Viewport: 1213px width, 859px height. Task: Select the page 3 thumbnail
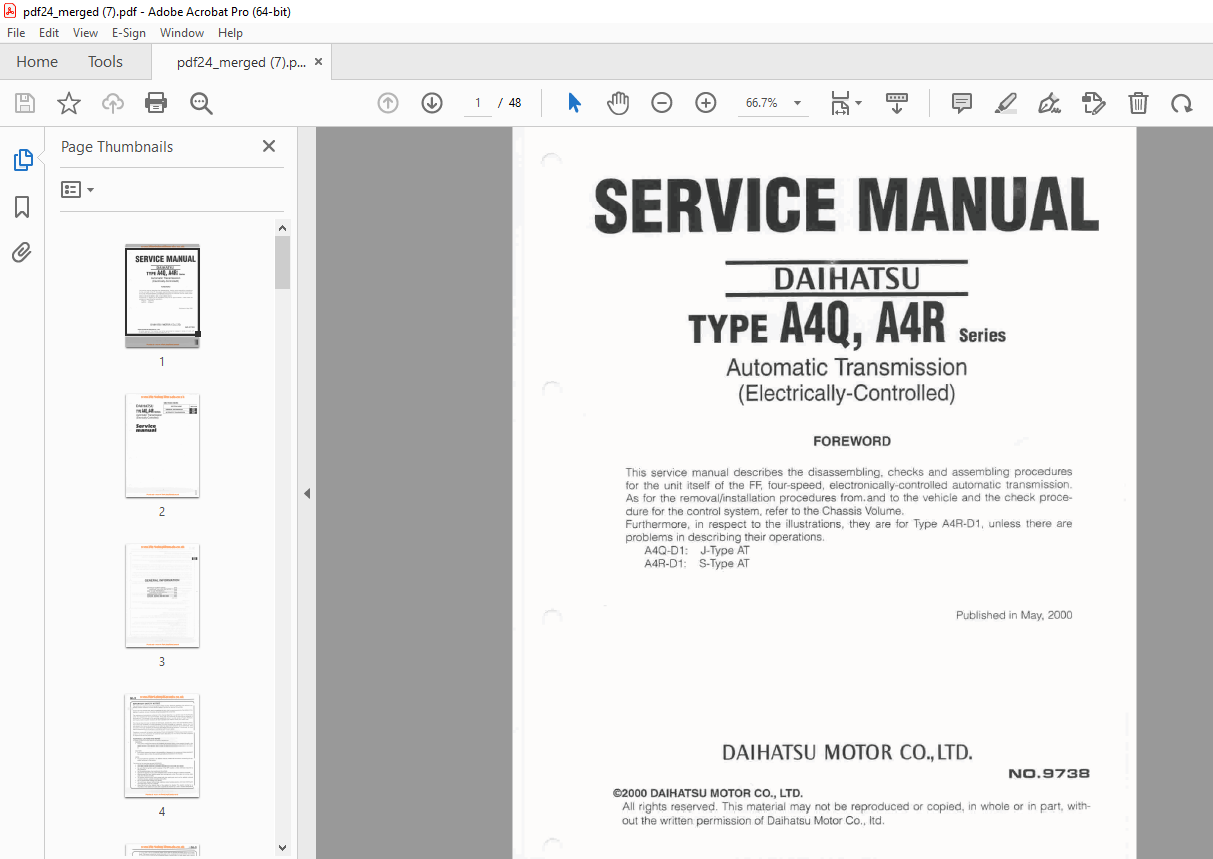162,596
